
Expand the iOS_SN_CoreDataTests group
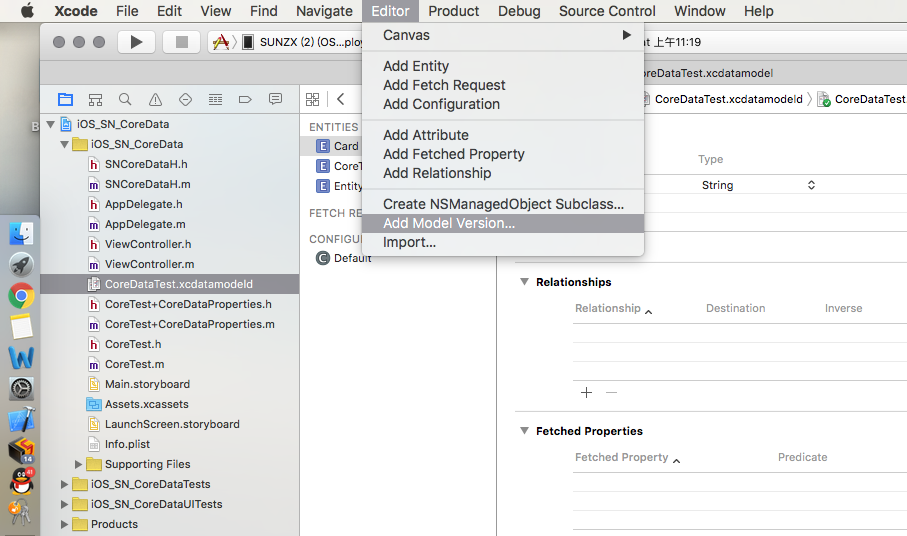(x=64, y=485)
